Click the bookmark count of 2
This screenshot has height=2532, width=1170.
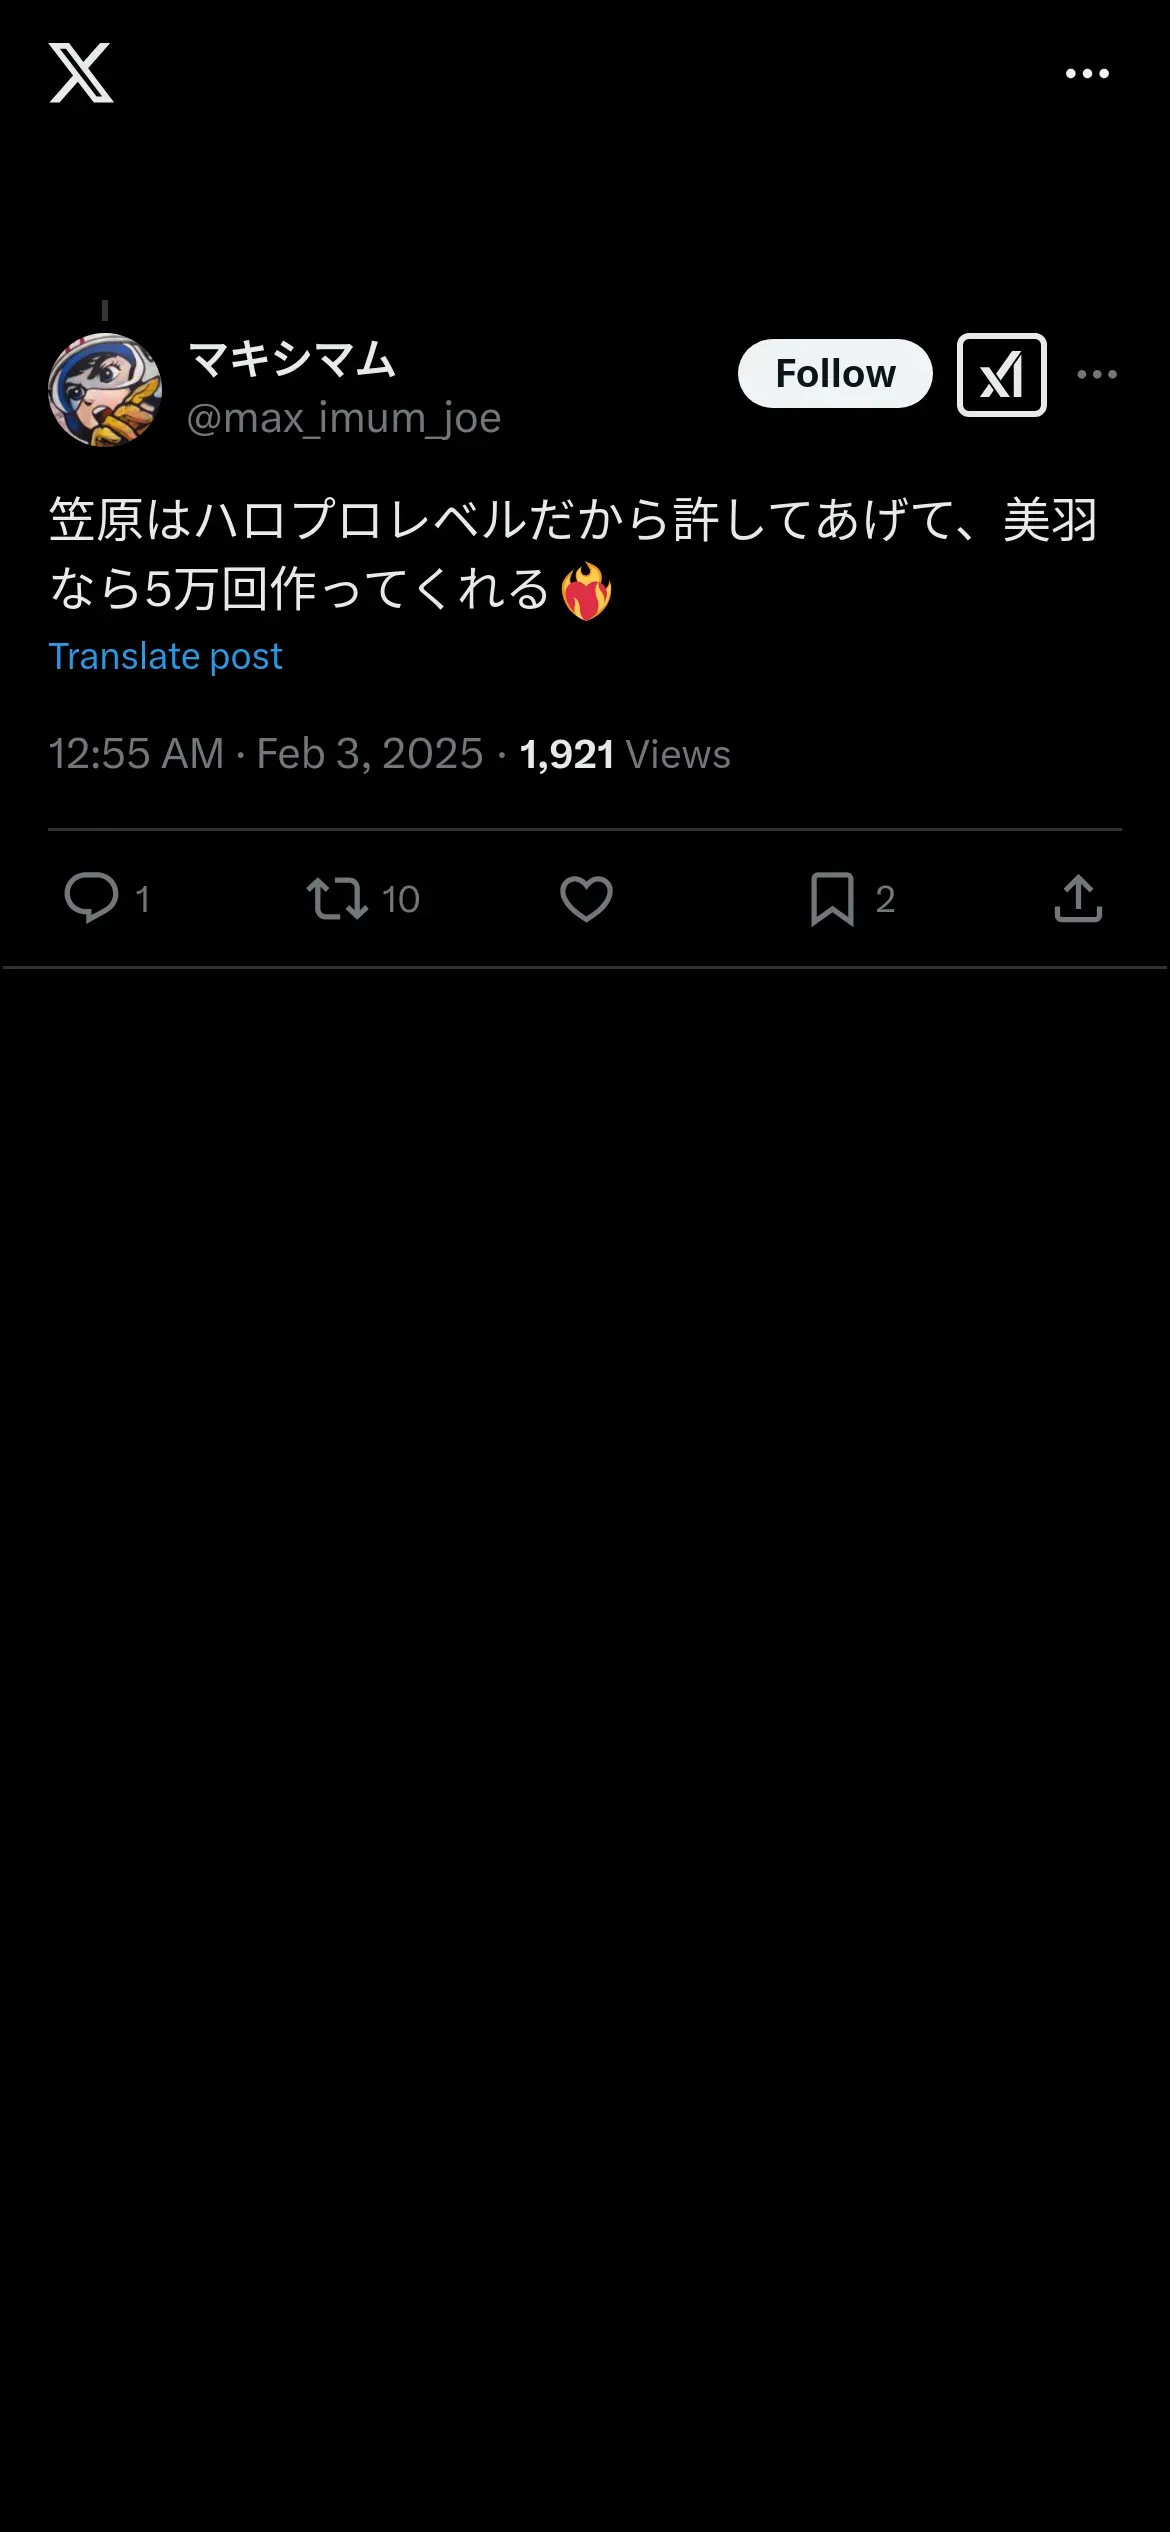coord(885,899)
